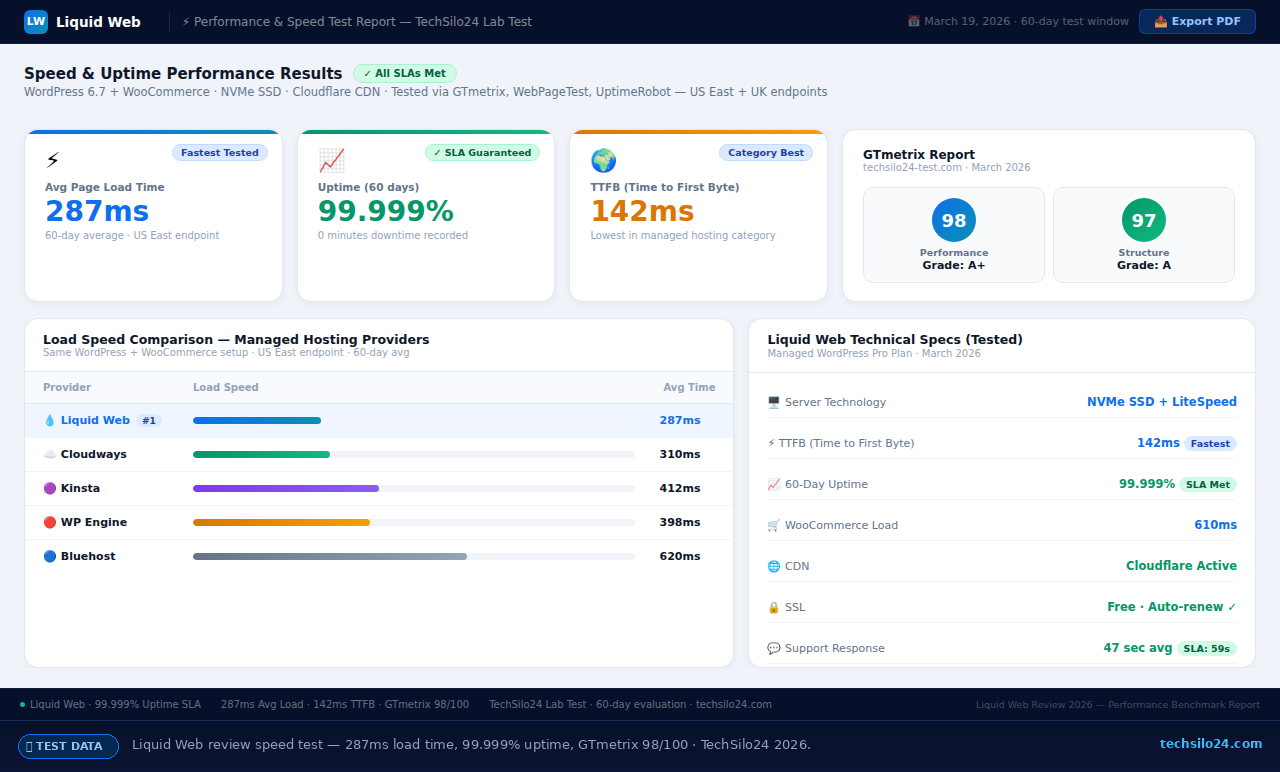The width and height of the screenshot is (1280, 772).
Task: Click the Export PDF button
Action: (1197, 21)
